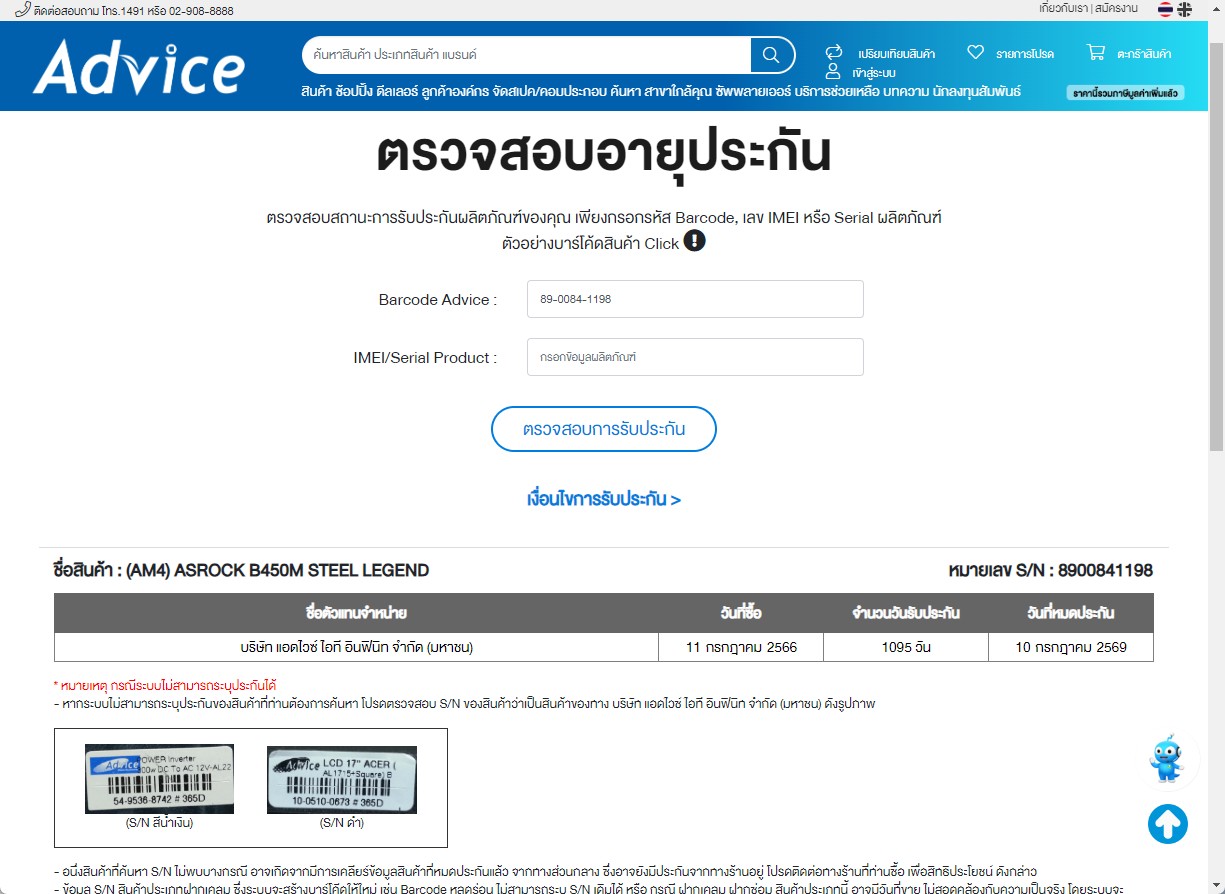Screen dimensions: 1225x894
Task: Click the Thai flag language icon
Action: pos(1166,9)
